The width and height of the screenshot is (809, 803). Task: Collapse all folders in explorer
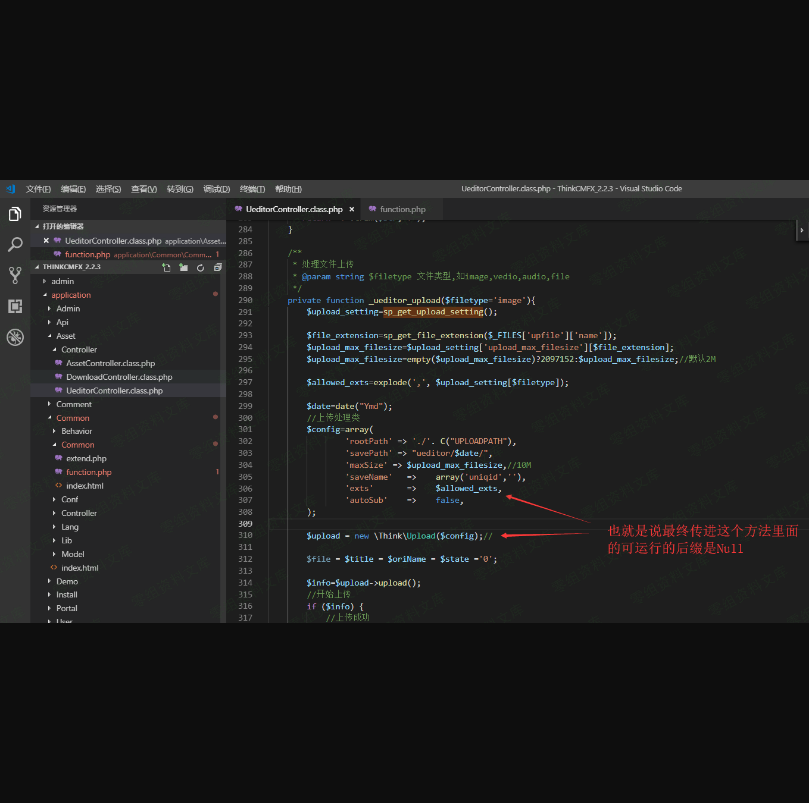pos(217,268)
